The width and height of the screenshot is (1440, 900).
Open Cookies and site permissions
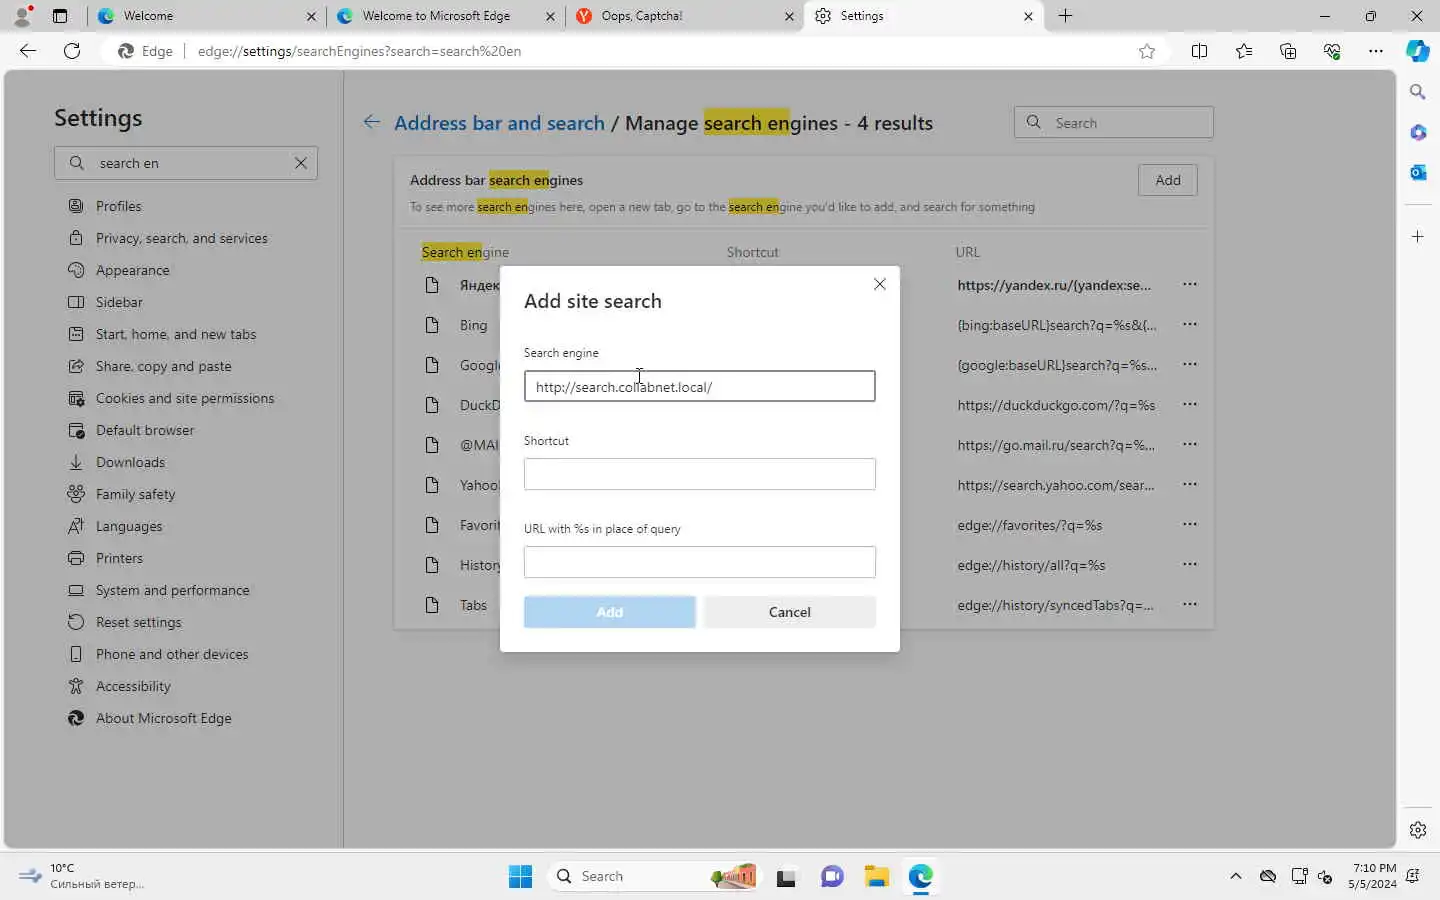click(x=184, y=398)
